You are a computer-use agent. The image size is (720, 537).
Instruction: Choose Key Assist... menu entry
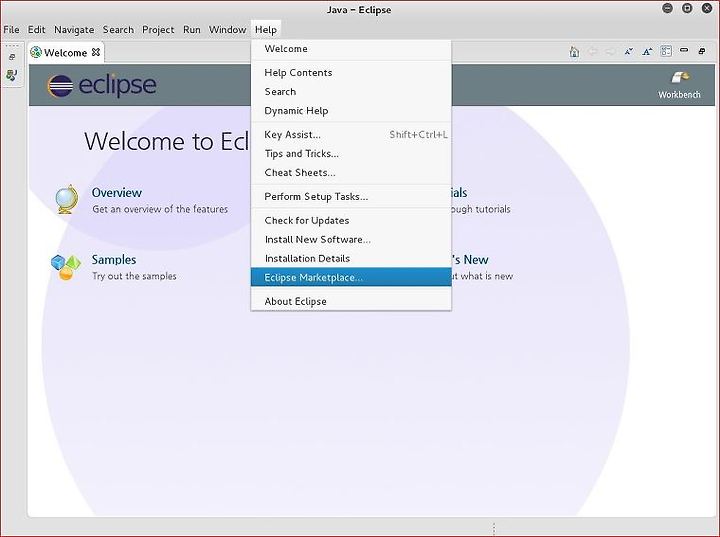pos(351,135)
